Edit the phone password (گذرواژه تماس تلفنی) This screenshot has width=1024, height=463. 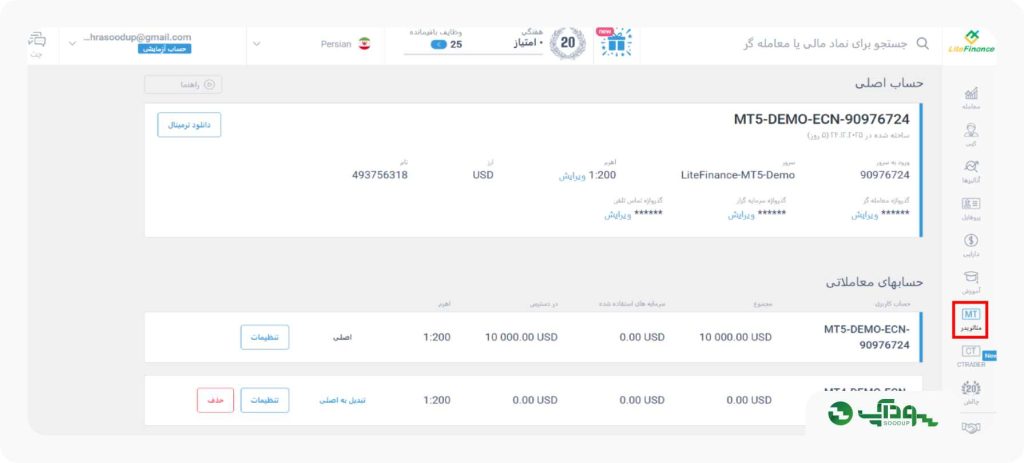click(617, 214)
